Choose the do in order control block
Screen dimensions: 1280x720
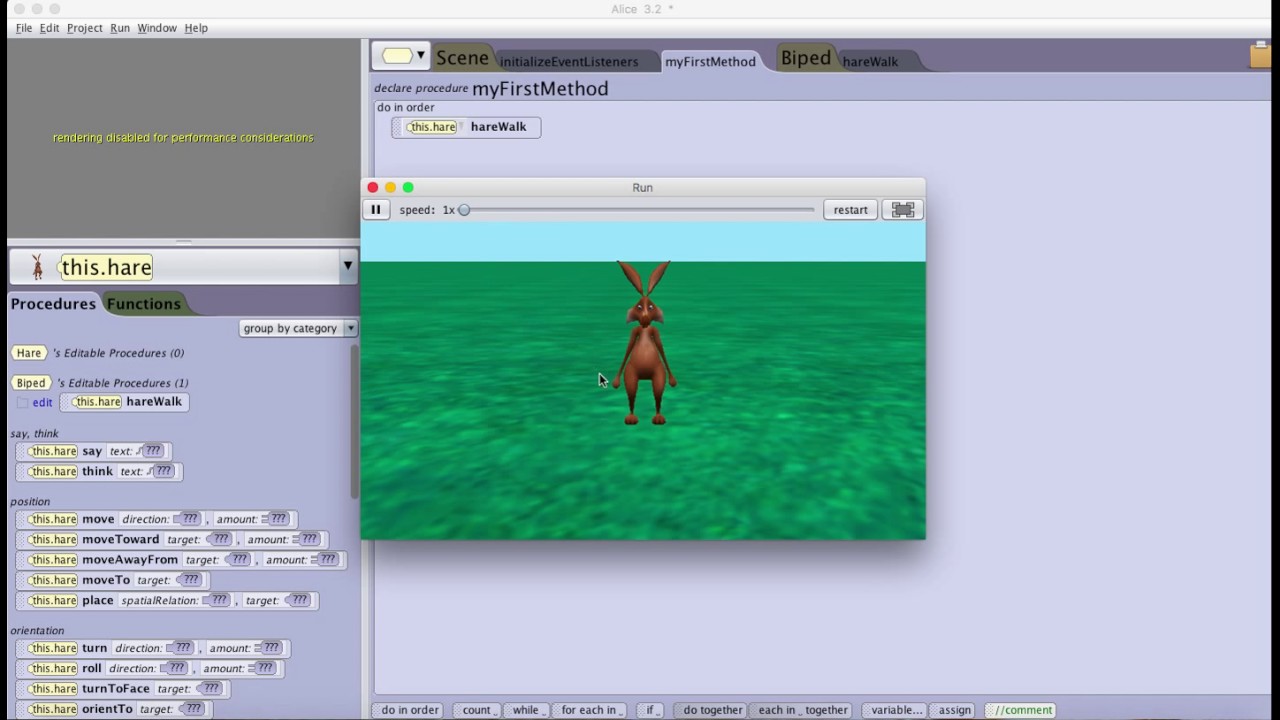(410, 710)
